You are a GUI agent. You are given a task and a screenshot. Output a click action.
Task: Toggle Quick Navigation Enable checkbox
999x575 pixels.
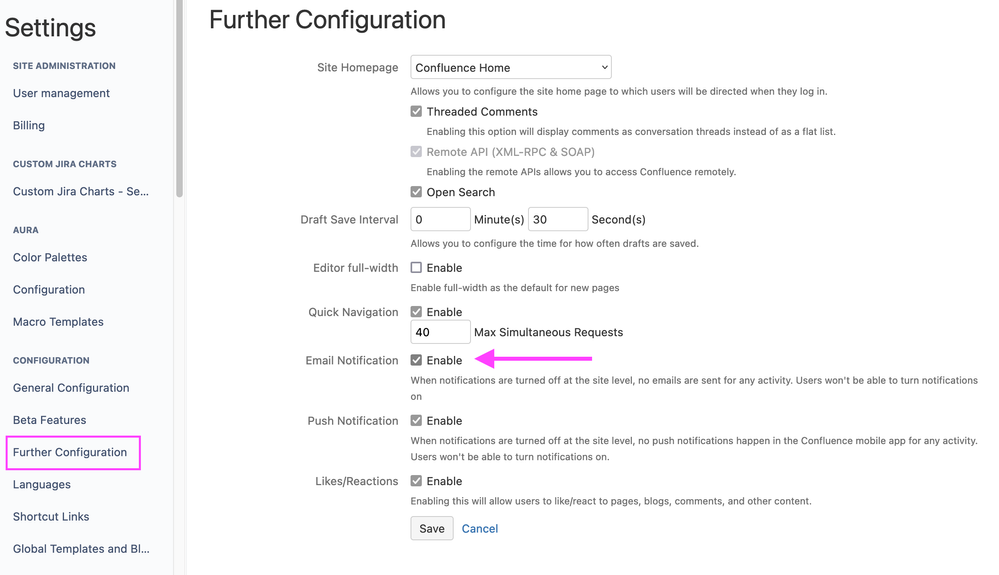416,312
